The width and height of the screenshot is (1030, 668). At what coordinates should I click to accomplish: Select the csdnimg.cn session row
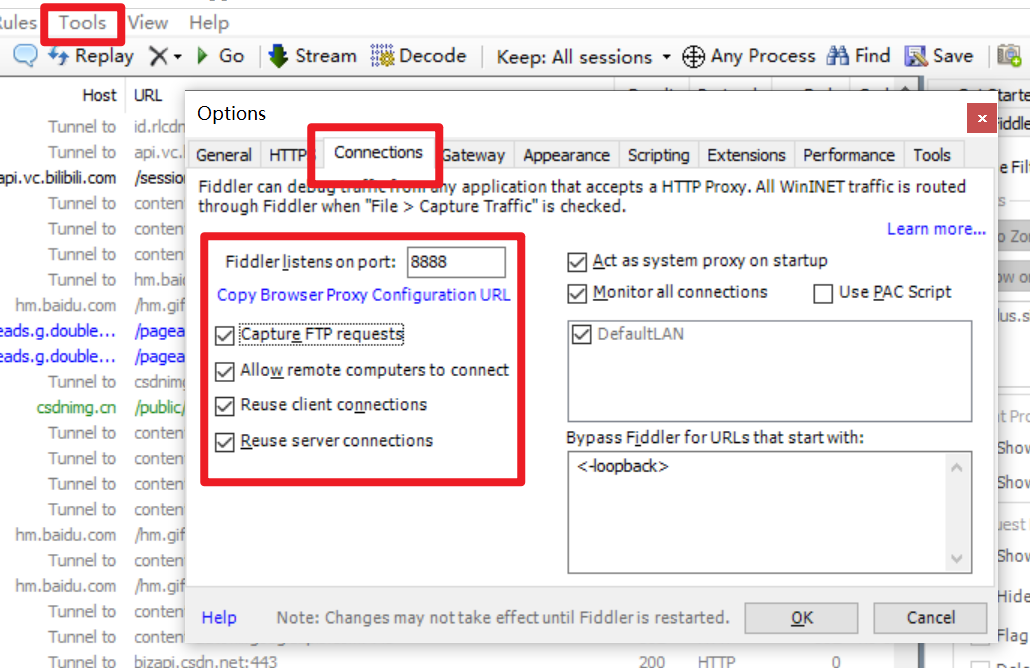(x=92, y=407)
